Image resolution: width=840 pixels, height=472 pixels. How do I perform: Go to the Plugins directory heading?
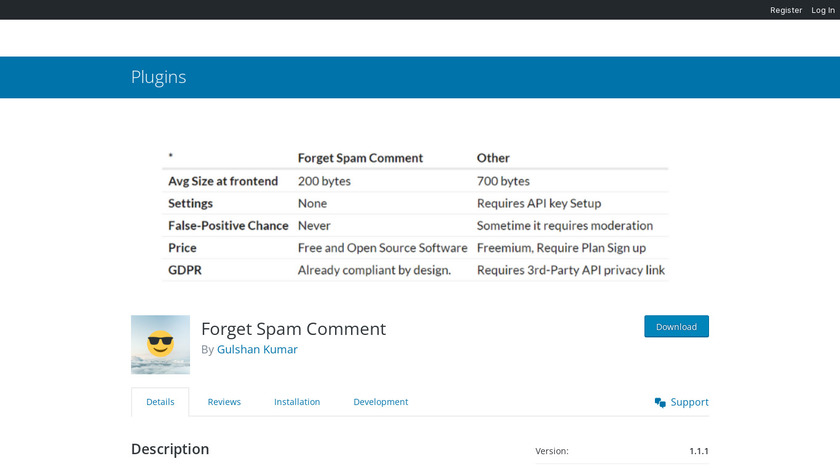[158, 77]
